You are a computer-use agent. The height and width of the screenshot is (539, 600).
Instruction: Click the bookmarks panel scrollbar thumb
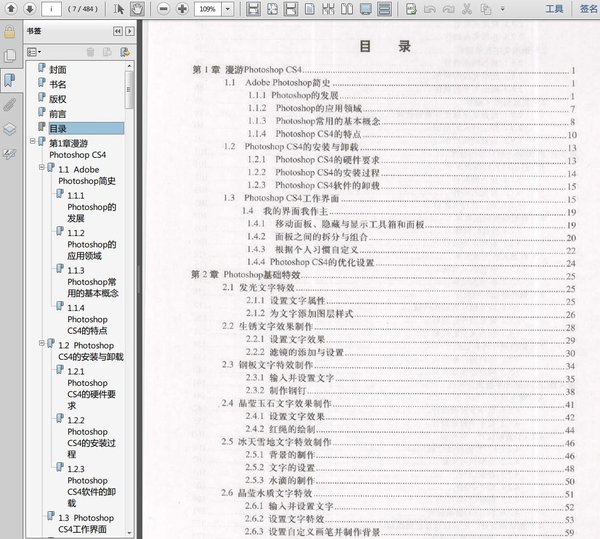point(129,90)
